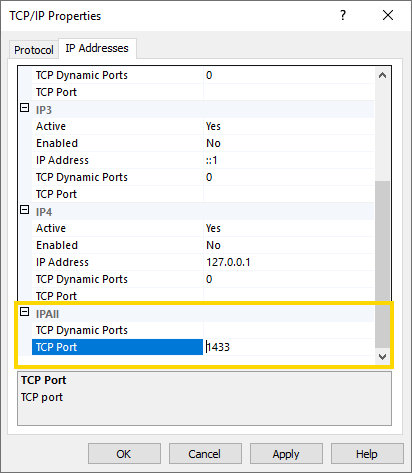Click the OK button
Image resolution: width=412 pixels, height=473 pixels.
click(124, 454)
